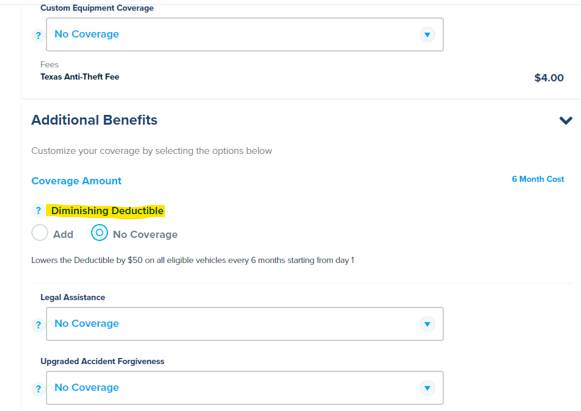
Task: Open the Diminishing Deductible help question mark
Action: coord(38,211)
